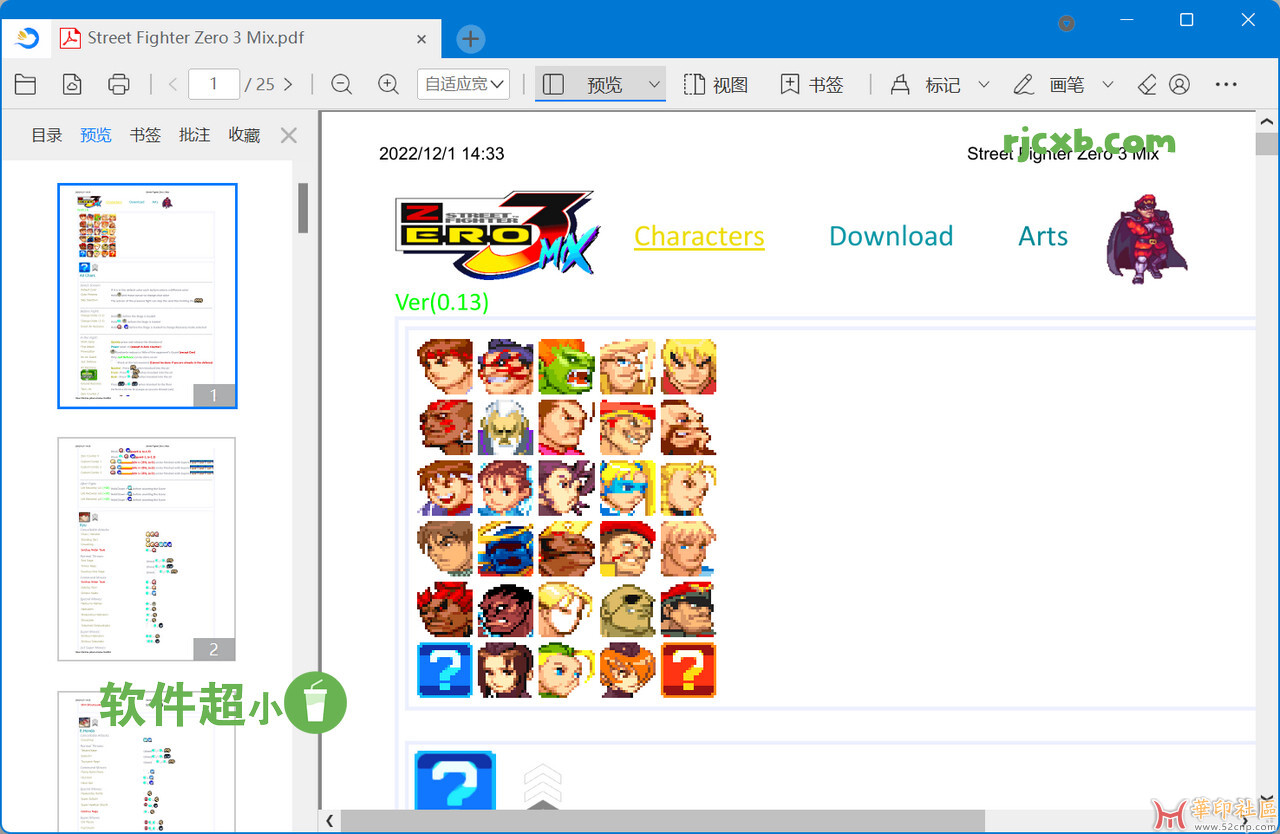Image resolution: width=1280 pixels, height=834 pixels.
Task: Expand the 标记 tool dropdown arrow
Action: [983, 85]
